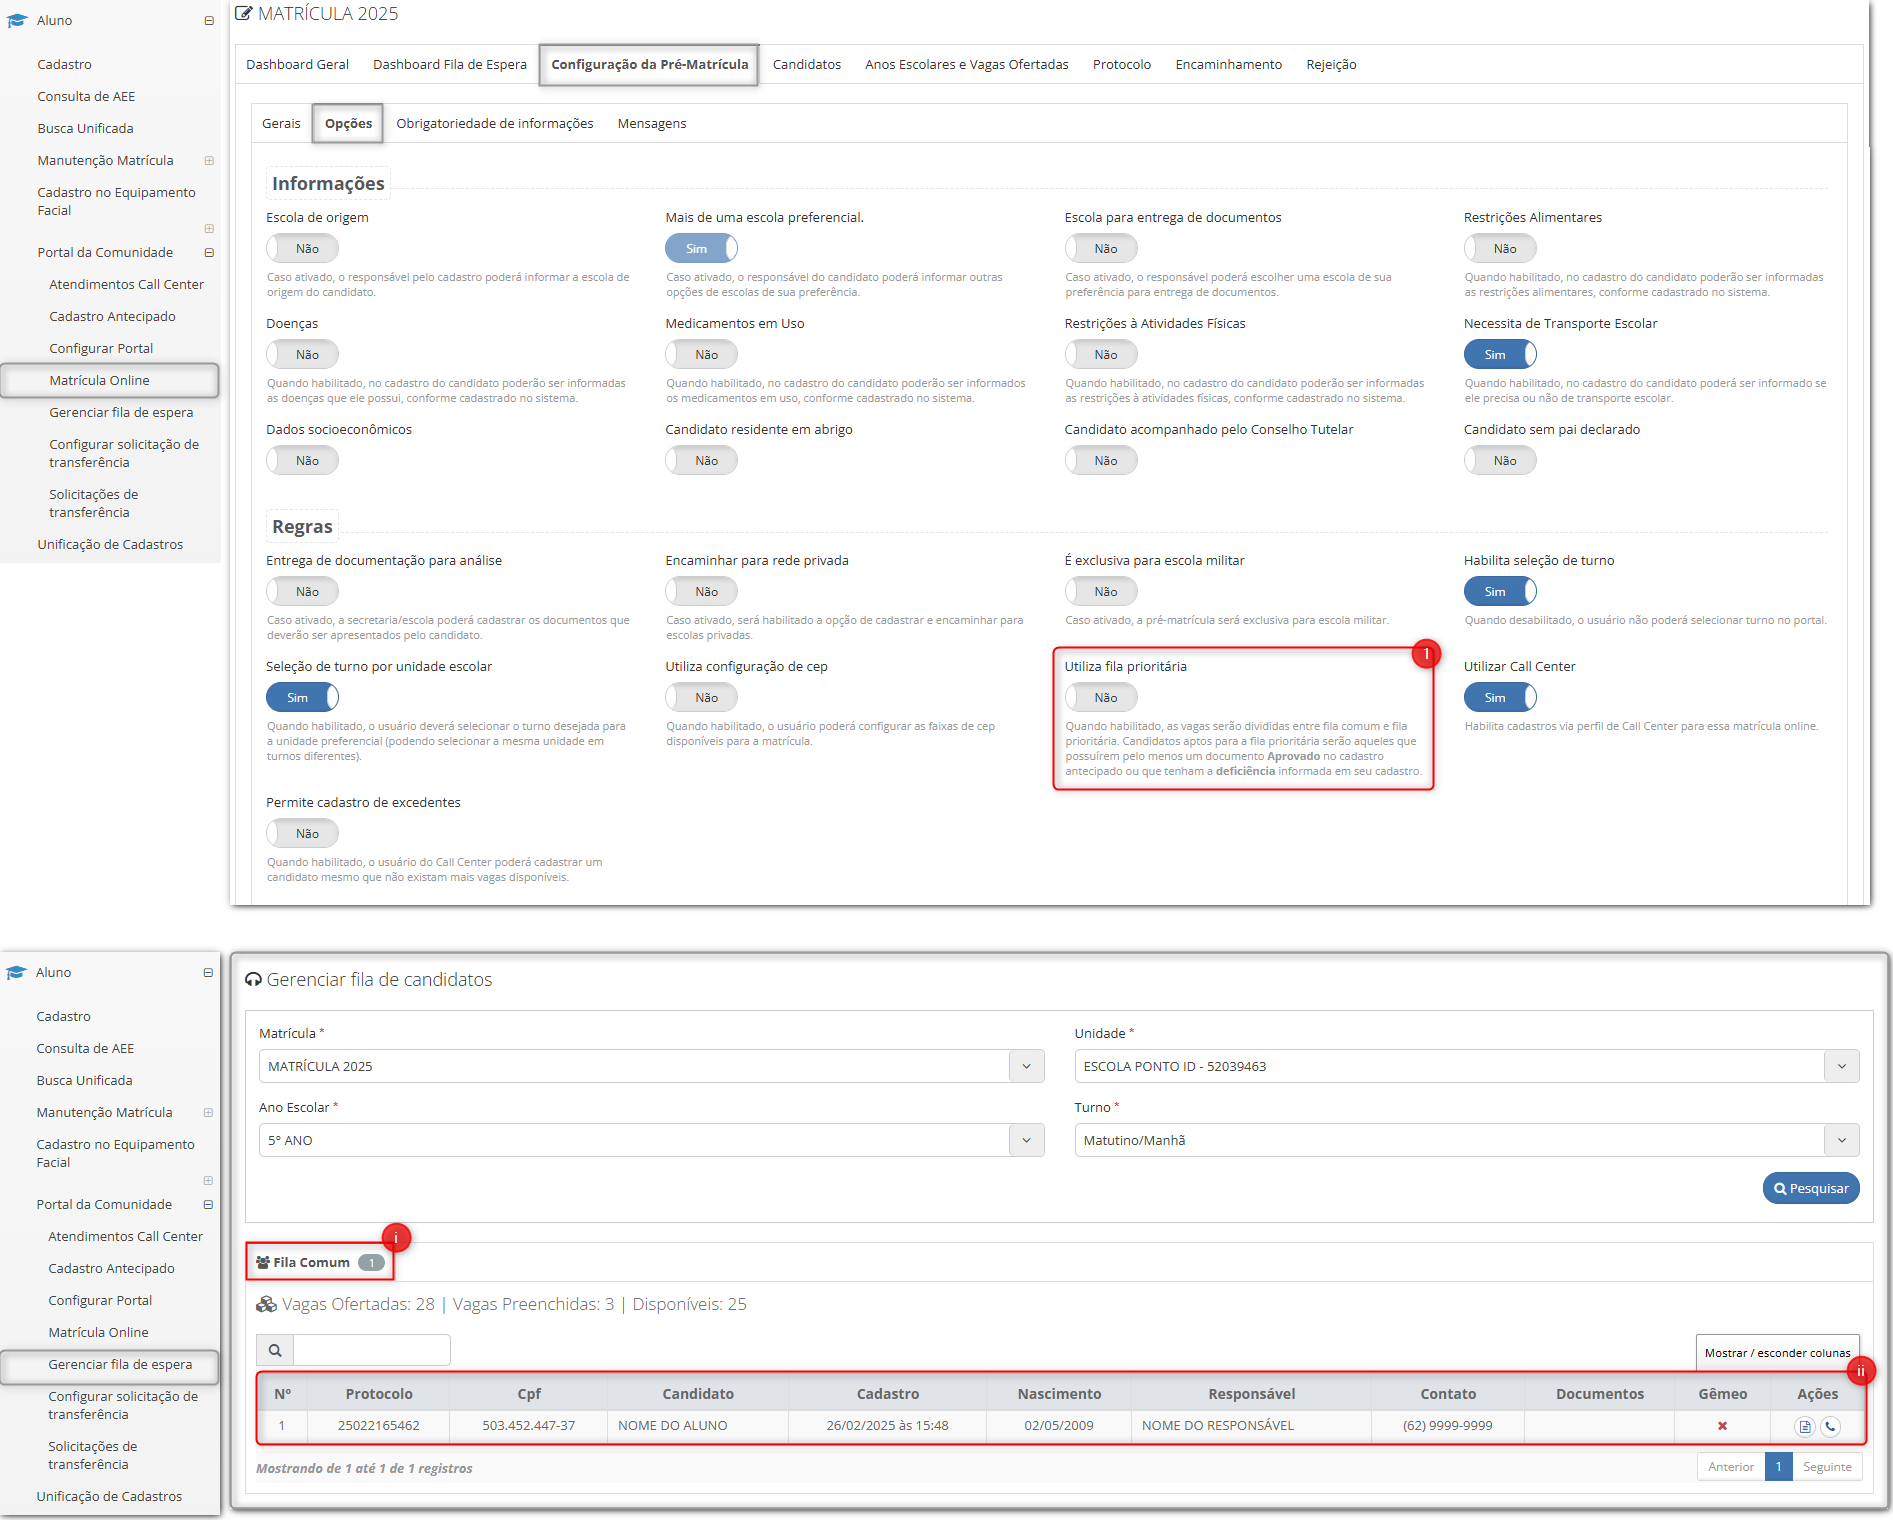Screen dimensions: 1893x1520
Task: Click CPF cell 503.452.447-37
Action: click(529, 1426)
